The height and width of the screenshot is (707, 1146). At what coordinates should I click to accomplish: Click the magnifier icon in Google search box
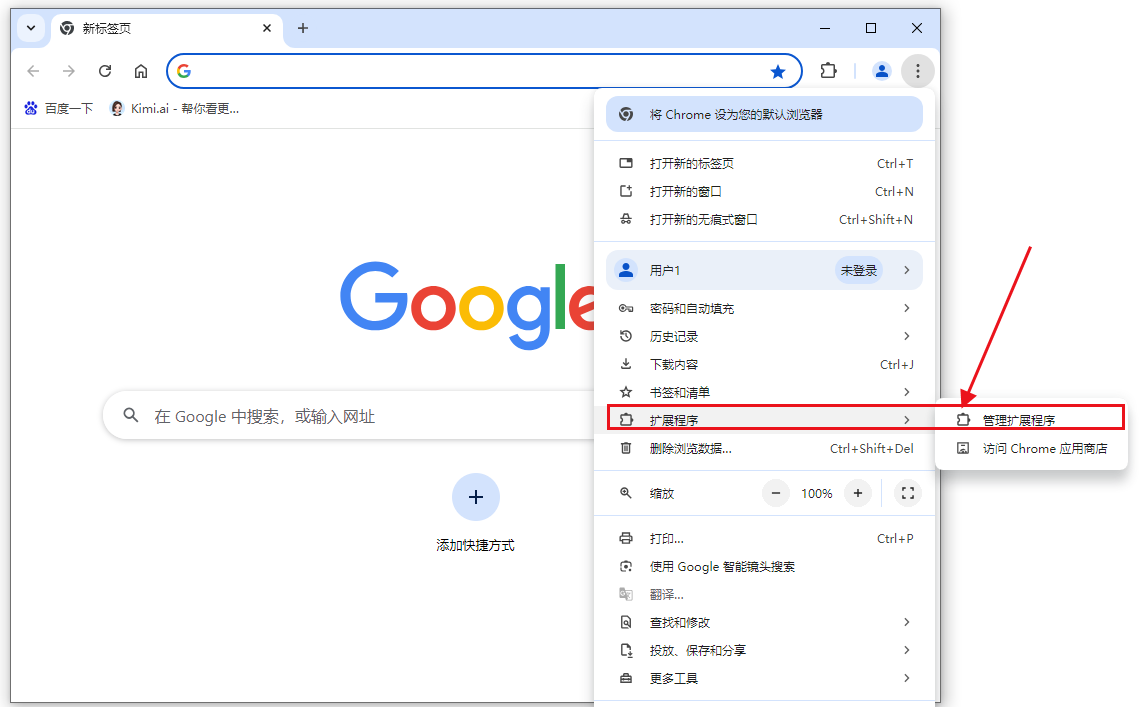pyautogui.click(x=131, y=415)
